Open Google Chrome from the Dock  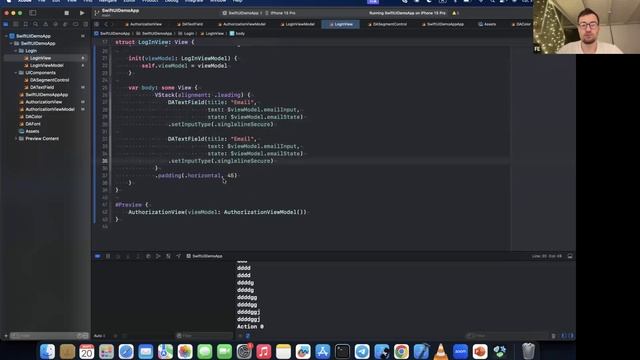[x=401, y=351]
